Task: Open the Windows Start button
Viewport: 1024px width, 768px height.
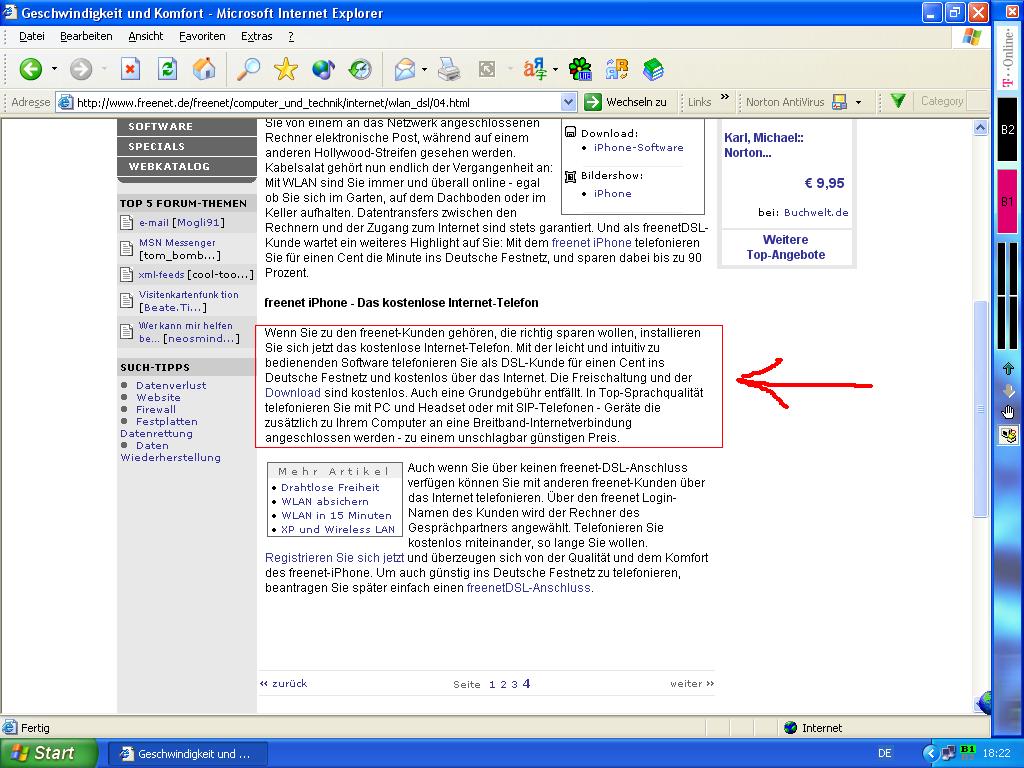Action: tap(49, 753)
